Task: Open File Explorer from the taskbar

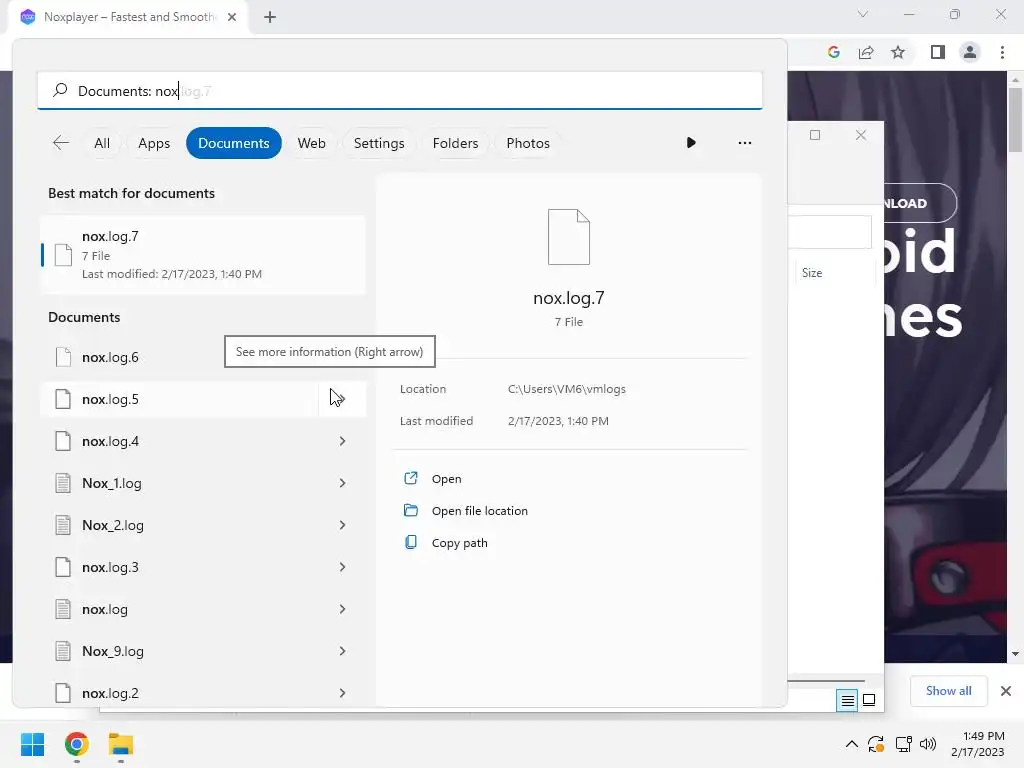Action: pyautogui.click(x=121, y=744)
